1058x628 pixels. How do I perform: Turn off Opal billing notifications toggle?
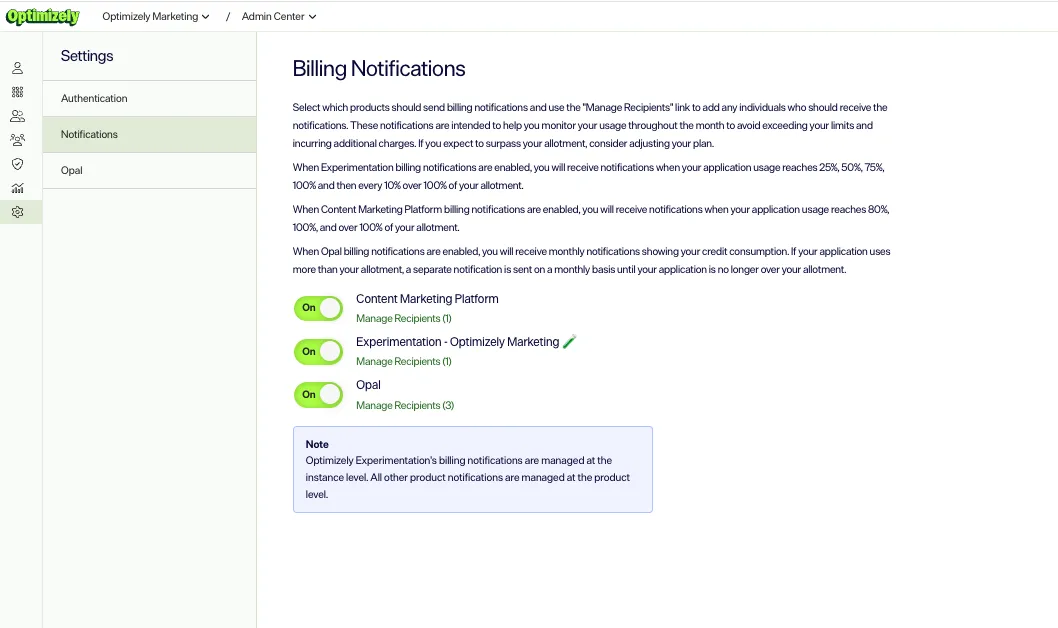tap(318, 395)
